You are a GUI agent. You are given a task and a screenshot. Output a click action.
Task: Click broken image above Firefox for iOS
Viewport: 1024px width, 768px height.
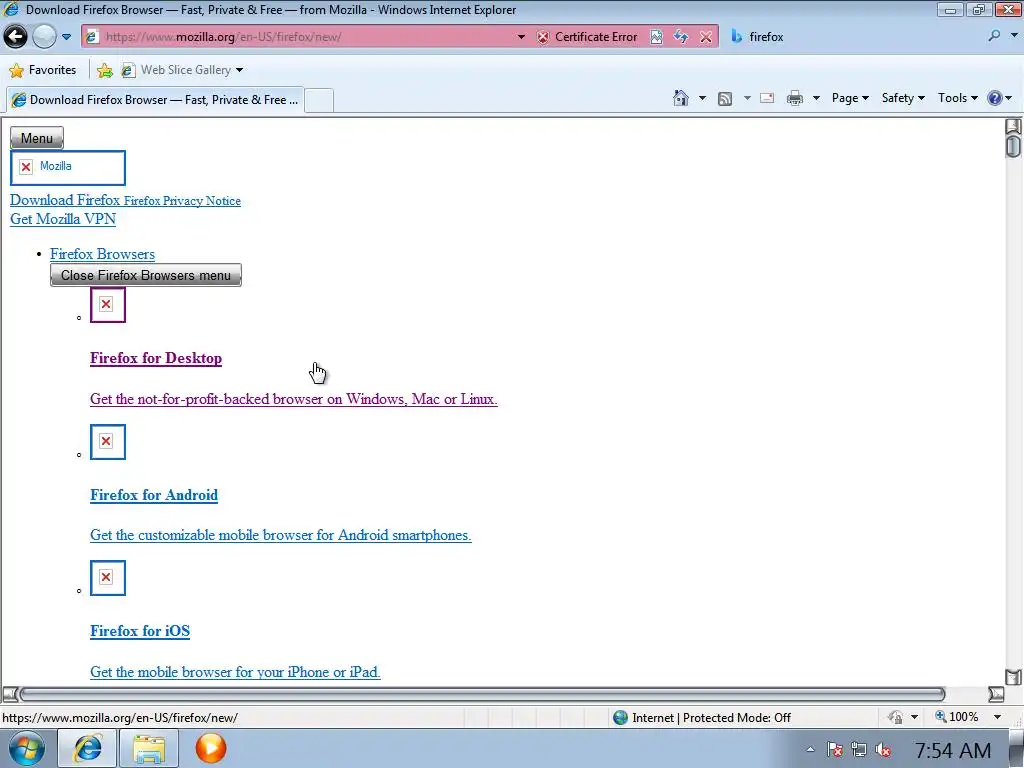108,578
